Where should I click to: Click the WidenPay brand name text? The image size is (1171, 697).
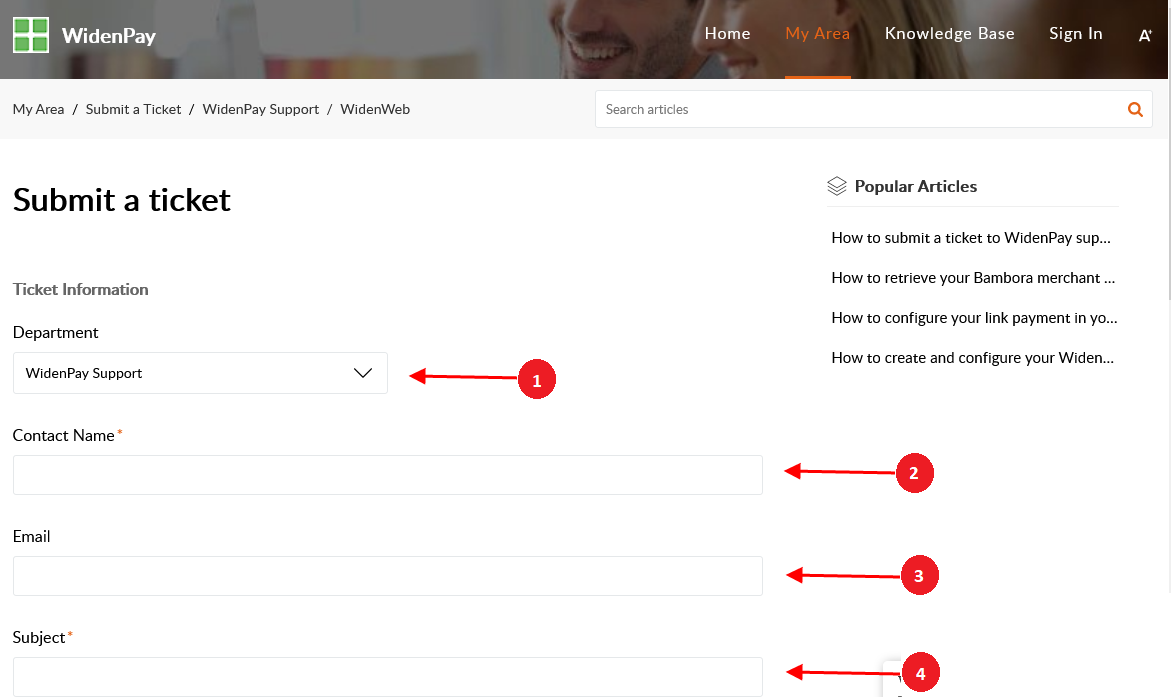(x=109, y=36)
